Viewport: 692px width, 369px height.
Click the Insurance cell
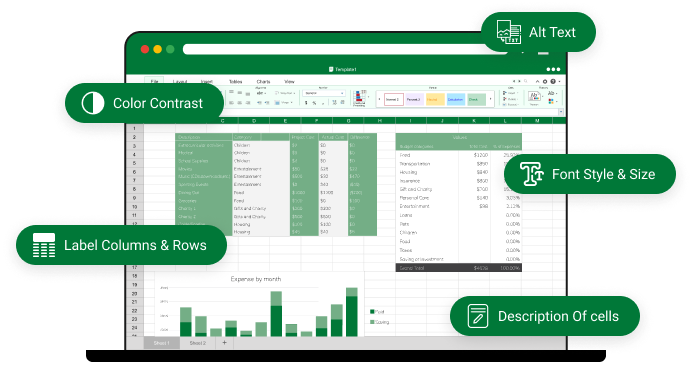click(410, 181)
